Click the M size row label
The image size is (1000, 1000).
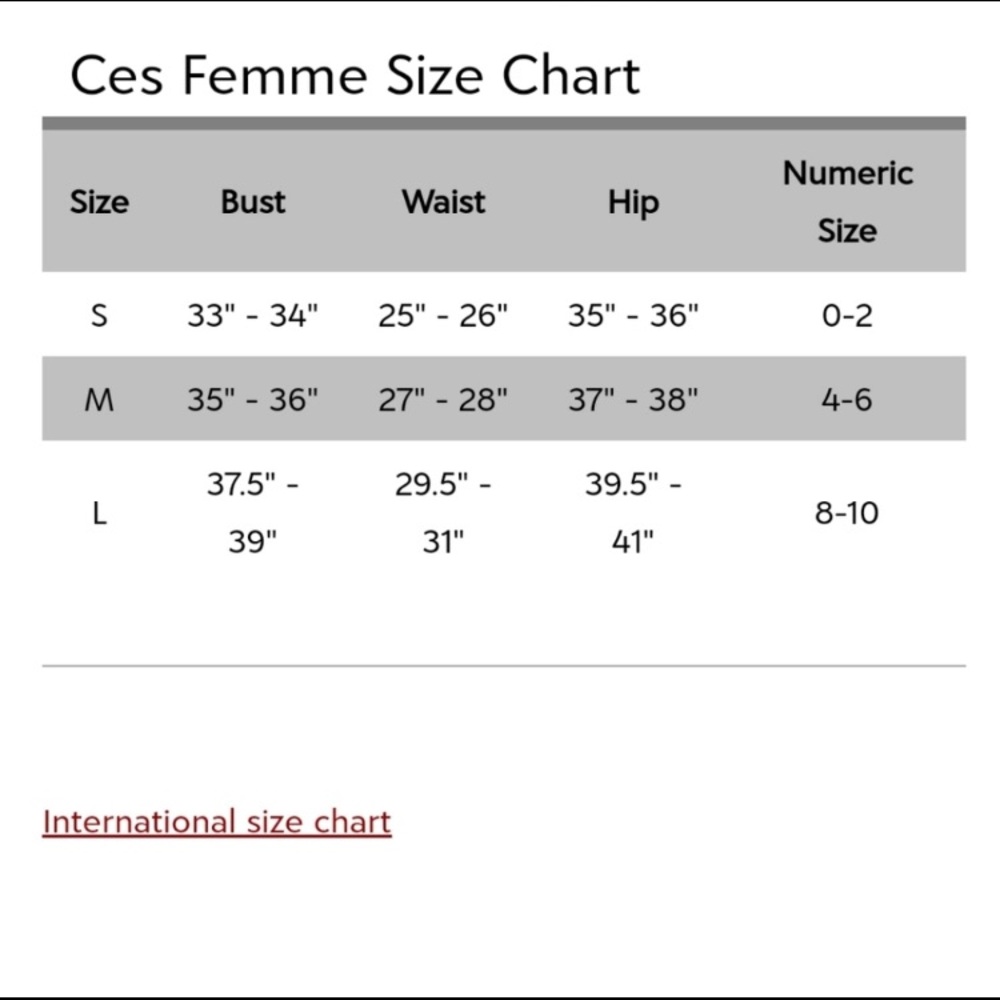(x=99, y=399)
